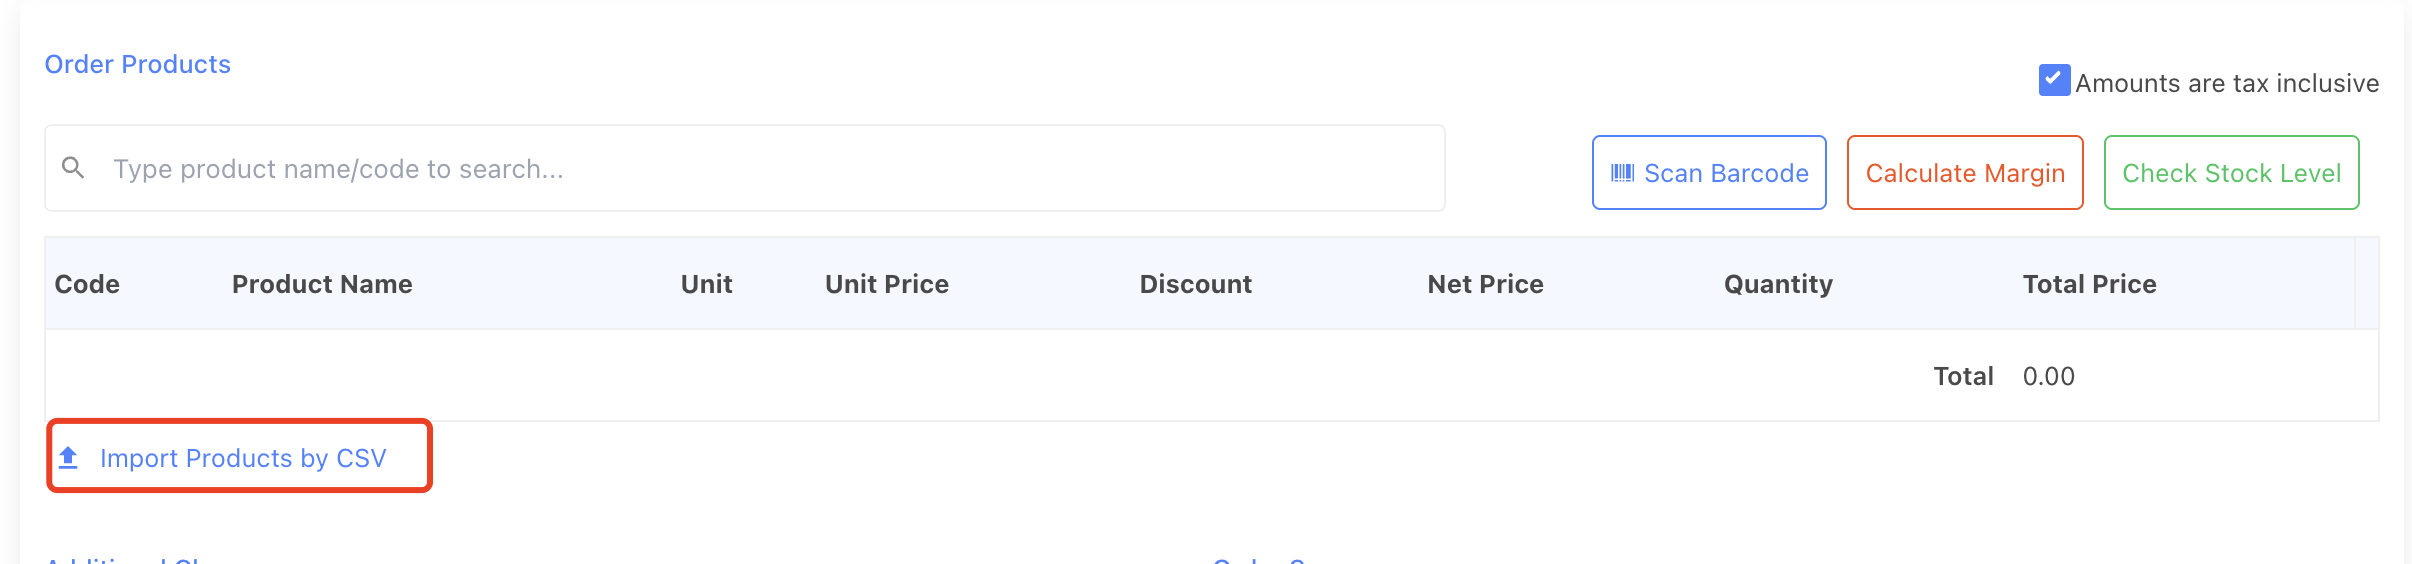Click the CSV upload arrow icon
Viewport: 2412px width, 564px height.
tap(69, 458)
